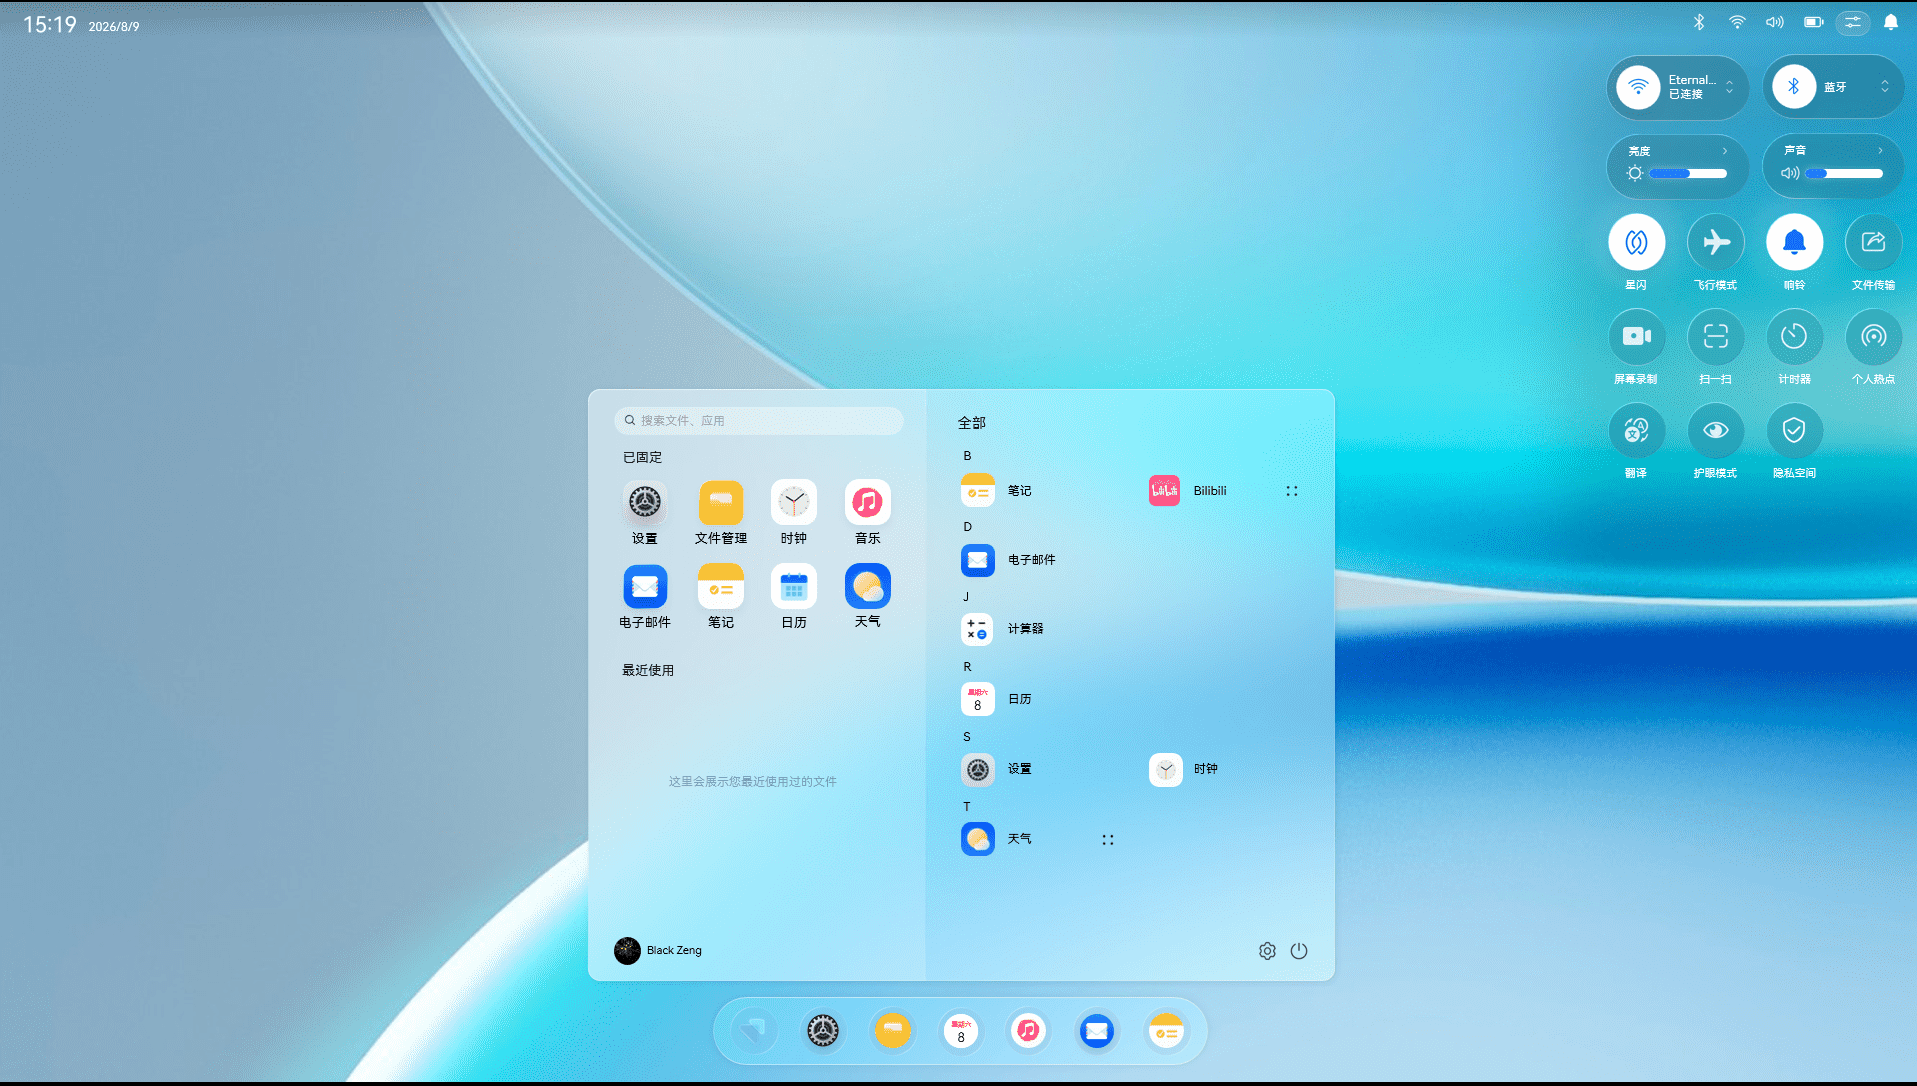The width and height of the screenshot is (1917, 1086).
Task: Open Calendar from the dock
Action: coord(961,1030)
